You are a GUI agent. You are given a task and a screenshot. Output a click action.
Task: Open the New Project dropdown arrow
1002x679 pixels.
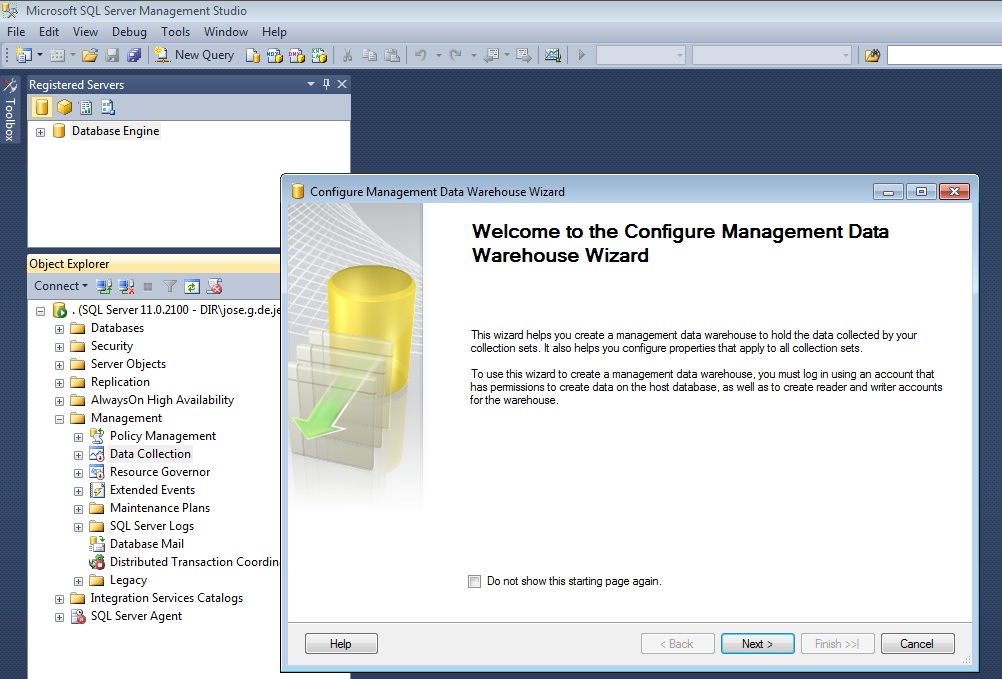(x=40, y=56)
